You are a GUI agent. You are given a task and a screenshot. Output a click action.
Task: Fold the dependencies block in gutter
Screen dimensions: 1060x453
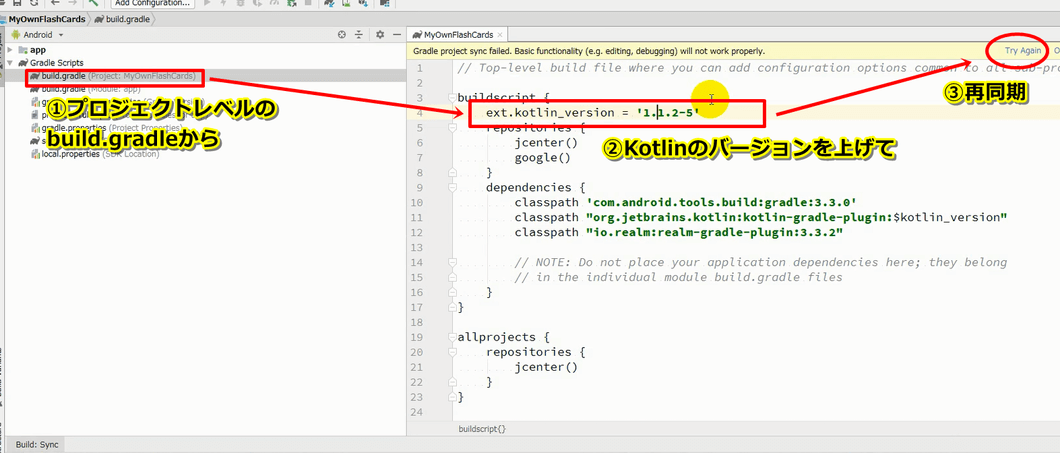452,187
